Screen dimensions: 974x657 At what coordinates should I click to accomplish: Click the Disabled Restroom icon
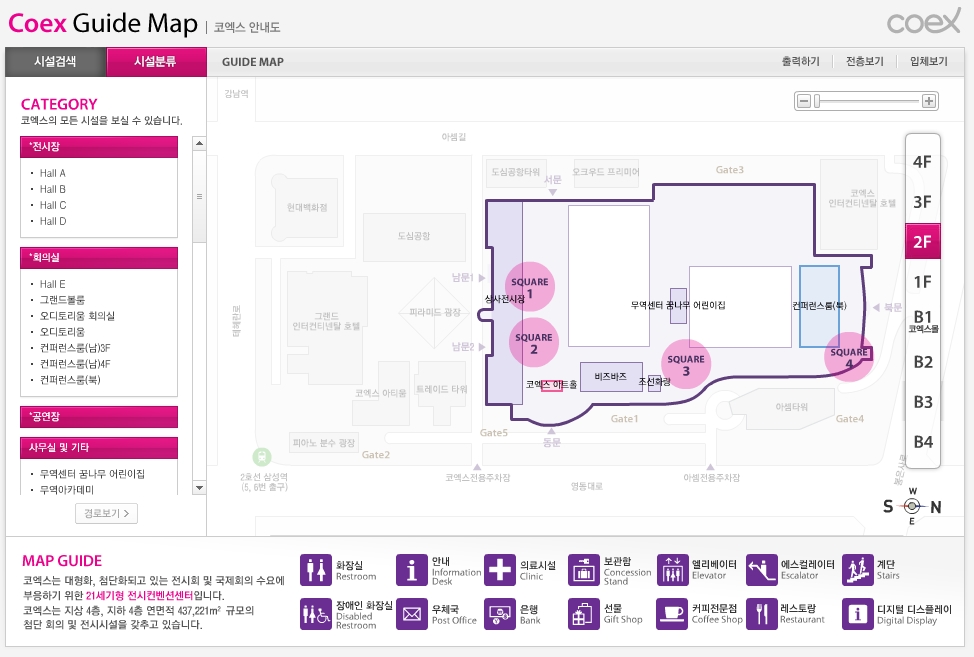pos(316,614)
